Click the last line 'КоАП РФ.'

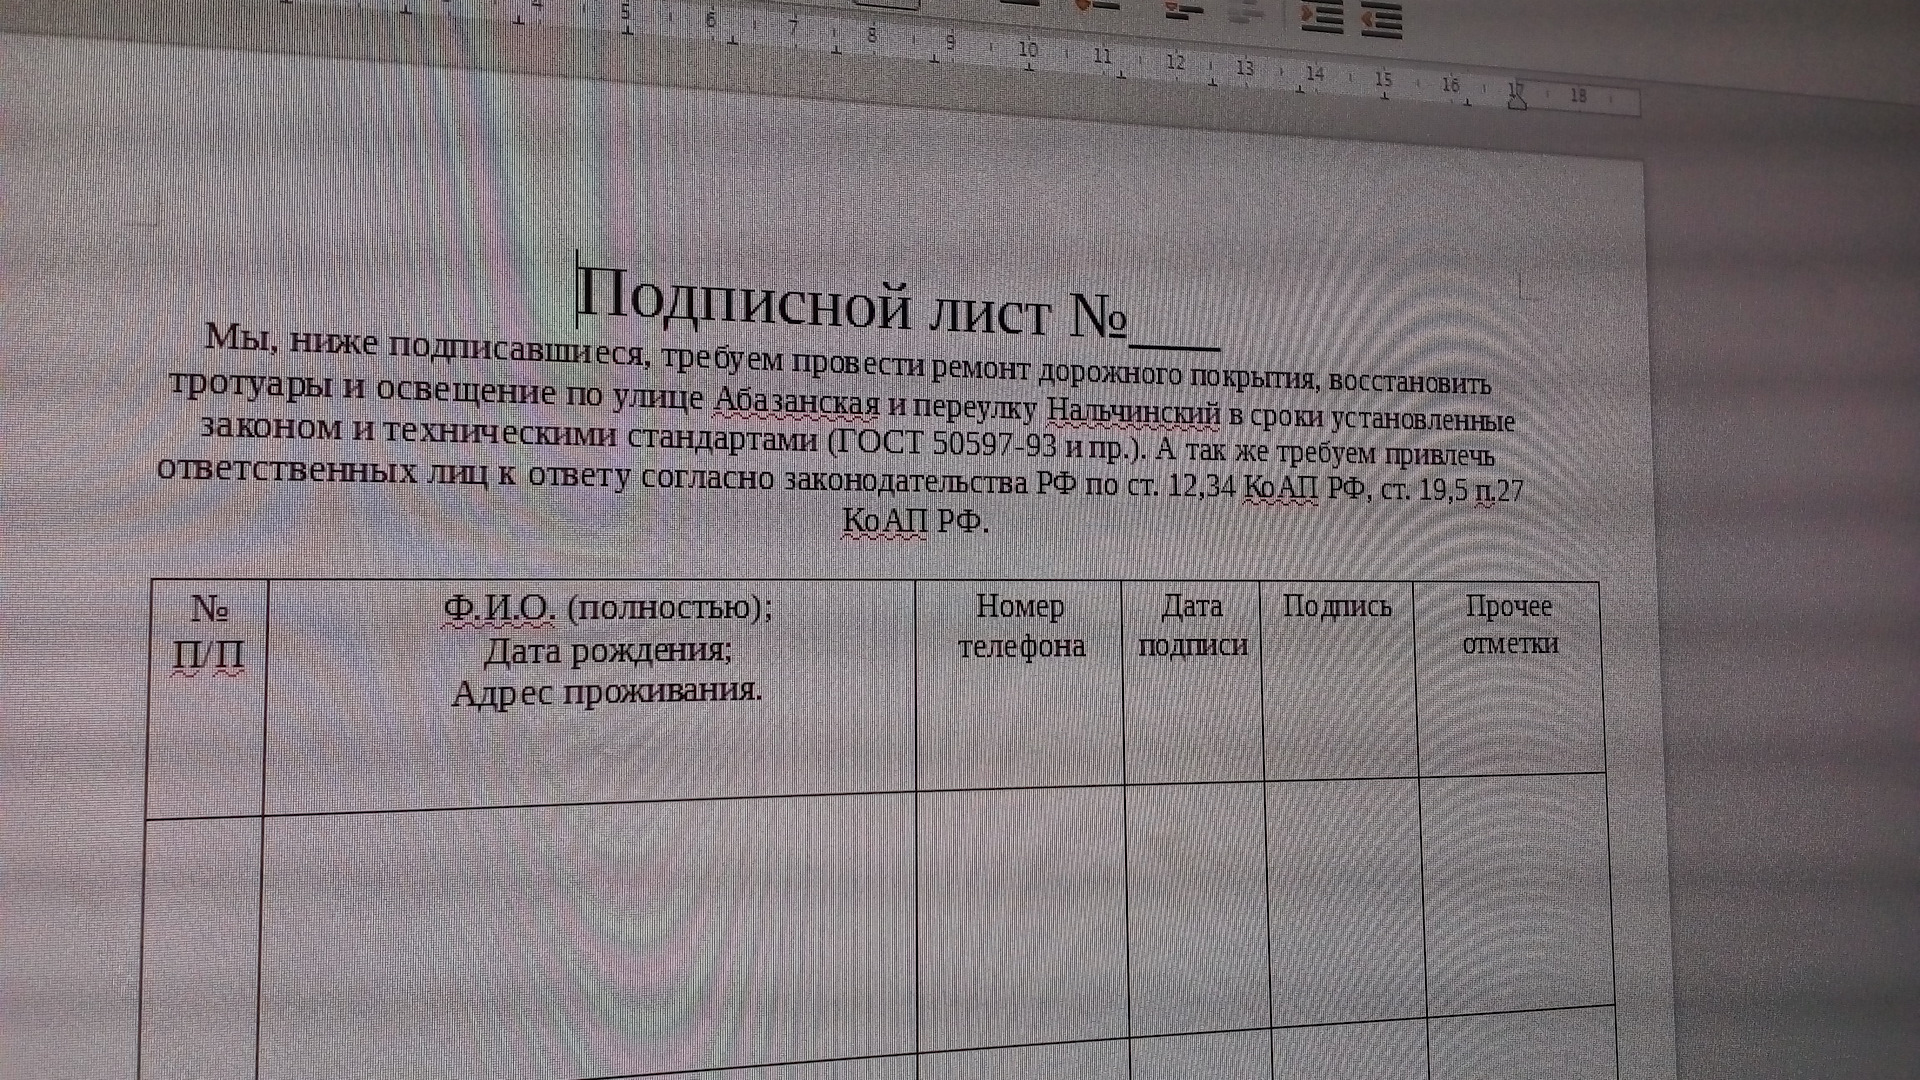tap(915, 520)
